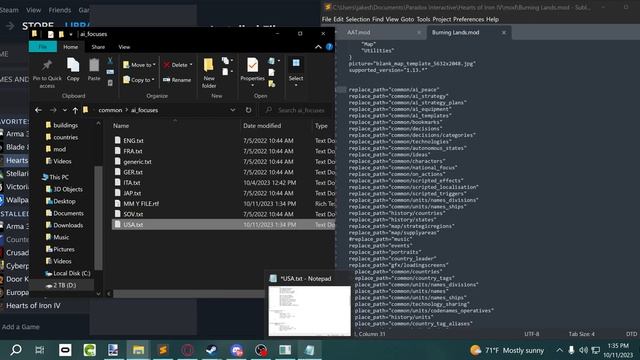Select the generic.txt file
The width and height of the screenshot is (640, 360).
pyautogui.click(x=137, y=162)
